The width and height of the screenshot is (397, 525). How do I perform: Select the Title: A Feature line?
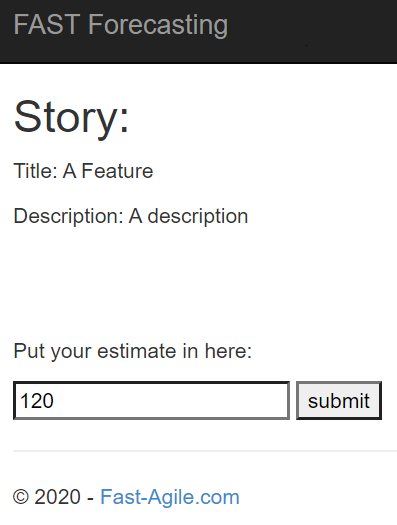[83, 171]
